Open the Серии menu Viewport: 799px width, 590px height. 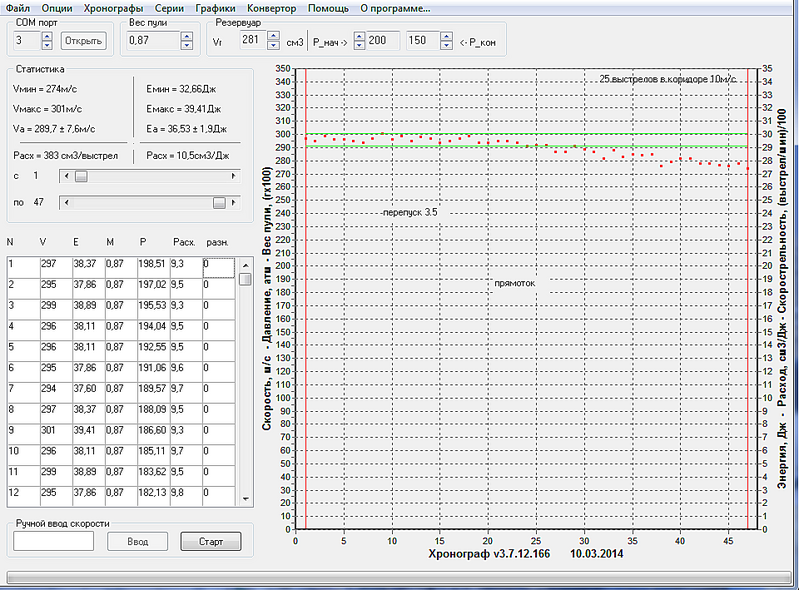click(169, 8)
